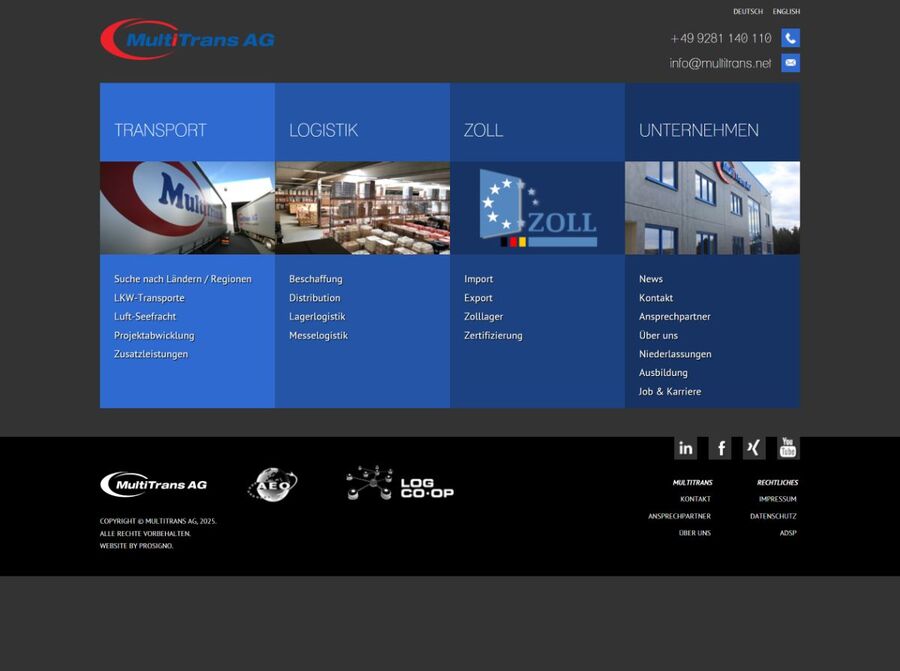Open the YouTube social icon
Viewport: 900px width, 671px height.
tap(788, 448)
